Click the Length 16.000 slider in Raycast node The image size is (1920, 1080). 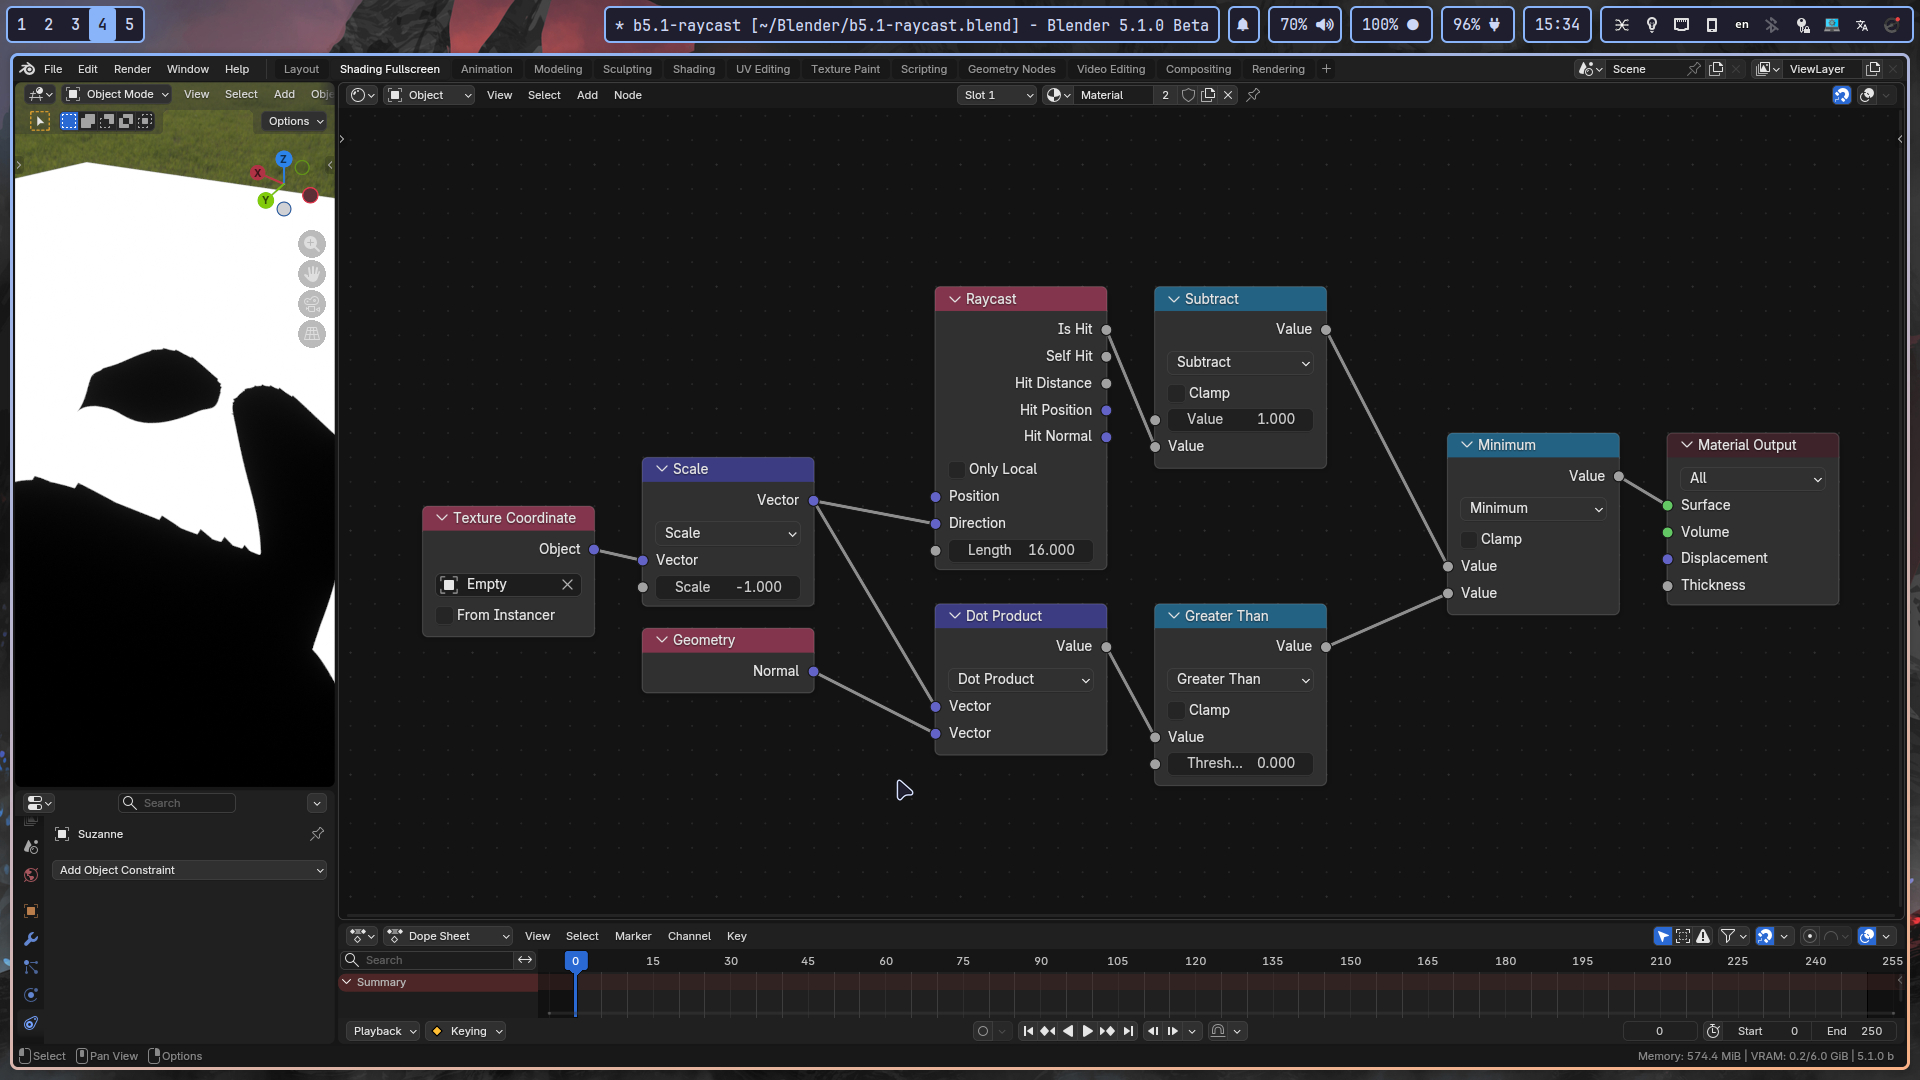(1020, 550)
